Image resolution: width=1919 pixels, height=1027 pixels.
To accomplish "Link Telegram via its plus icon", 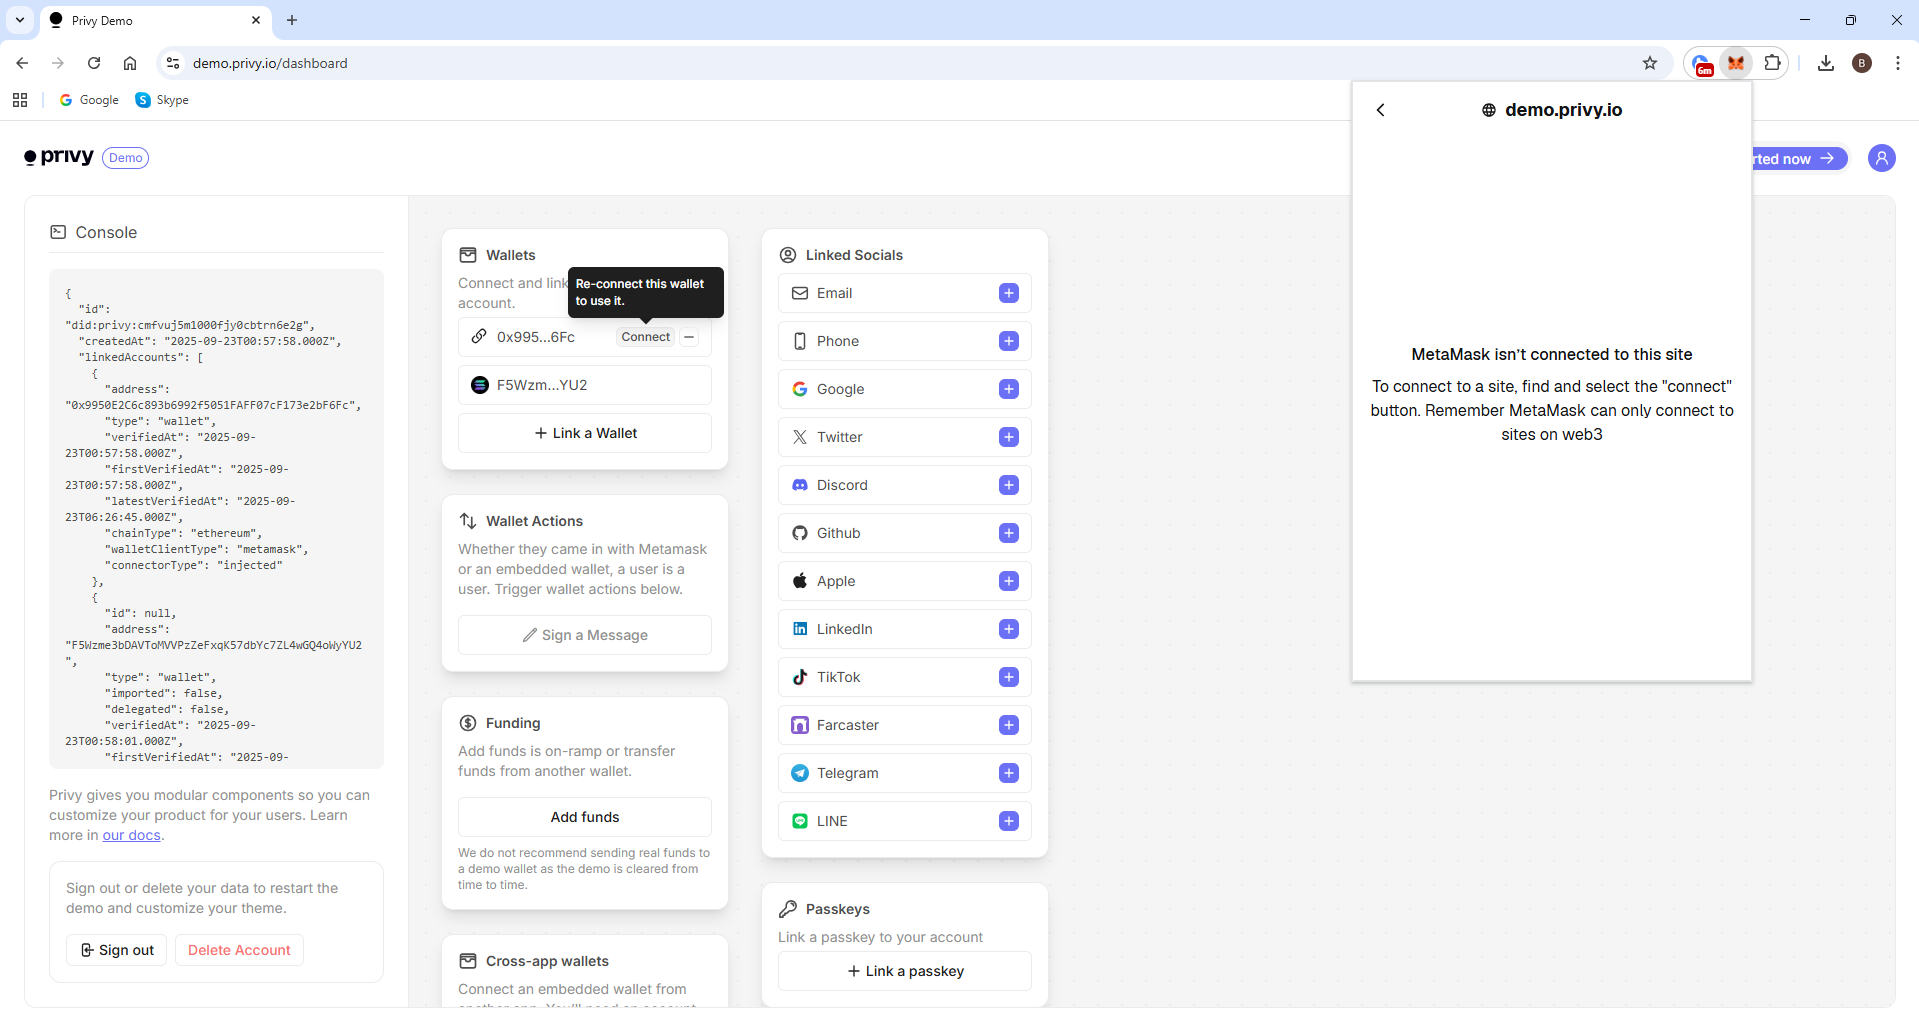I will pos(1008,773).
